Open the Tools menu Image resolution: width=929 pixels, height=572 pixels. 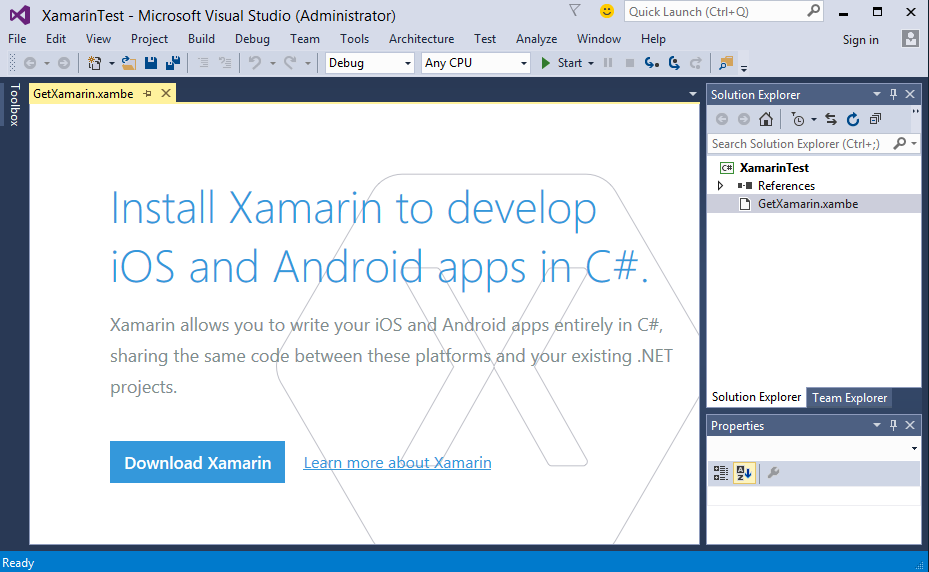(354, 39)
